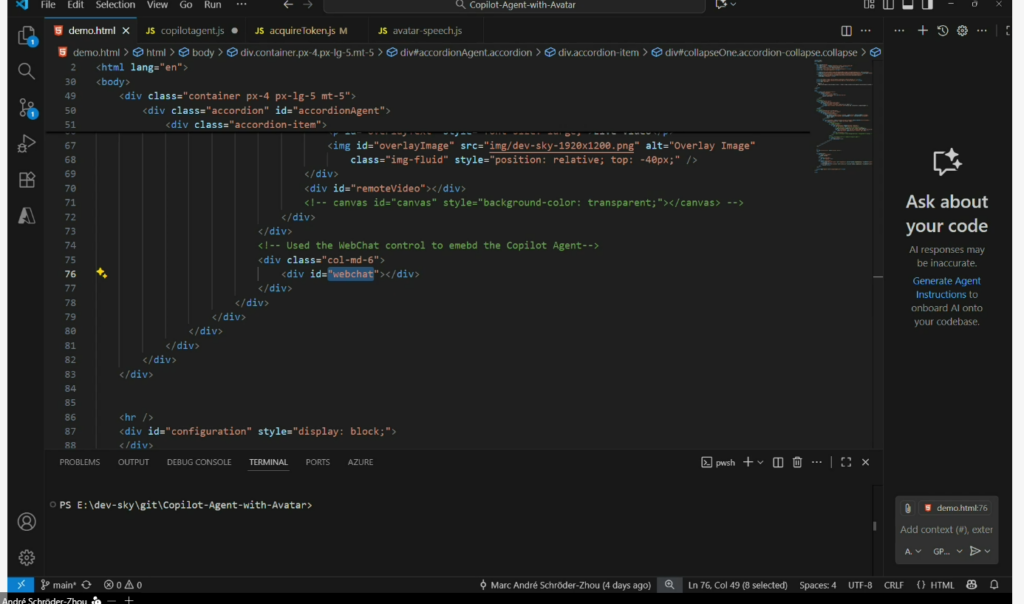Click the chat Add context input field
This screenshot has height=604, width=1024.
[946, 530]
